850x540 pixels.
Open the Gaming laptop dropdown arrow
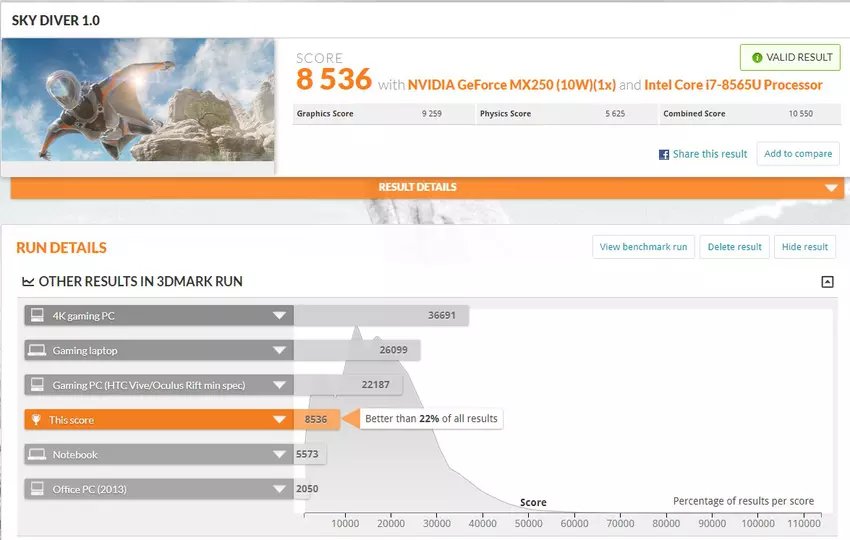point(280,351)
